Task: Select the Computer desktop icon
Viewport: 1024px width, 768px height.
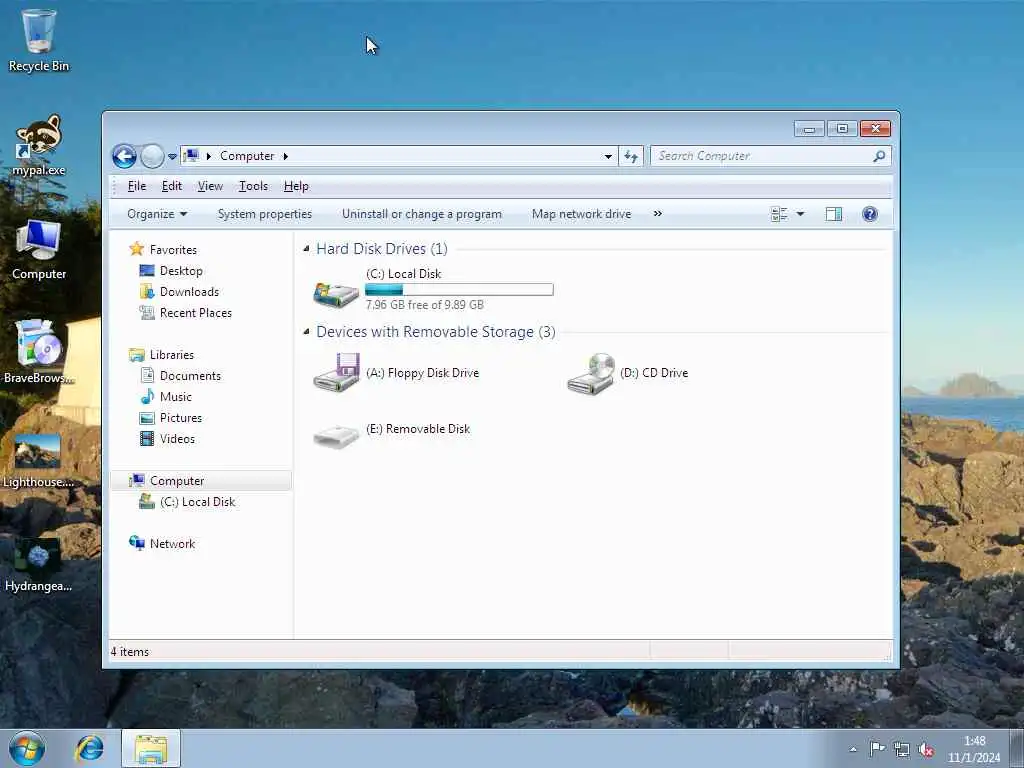Action: [39, 250]
